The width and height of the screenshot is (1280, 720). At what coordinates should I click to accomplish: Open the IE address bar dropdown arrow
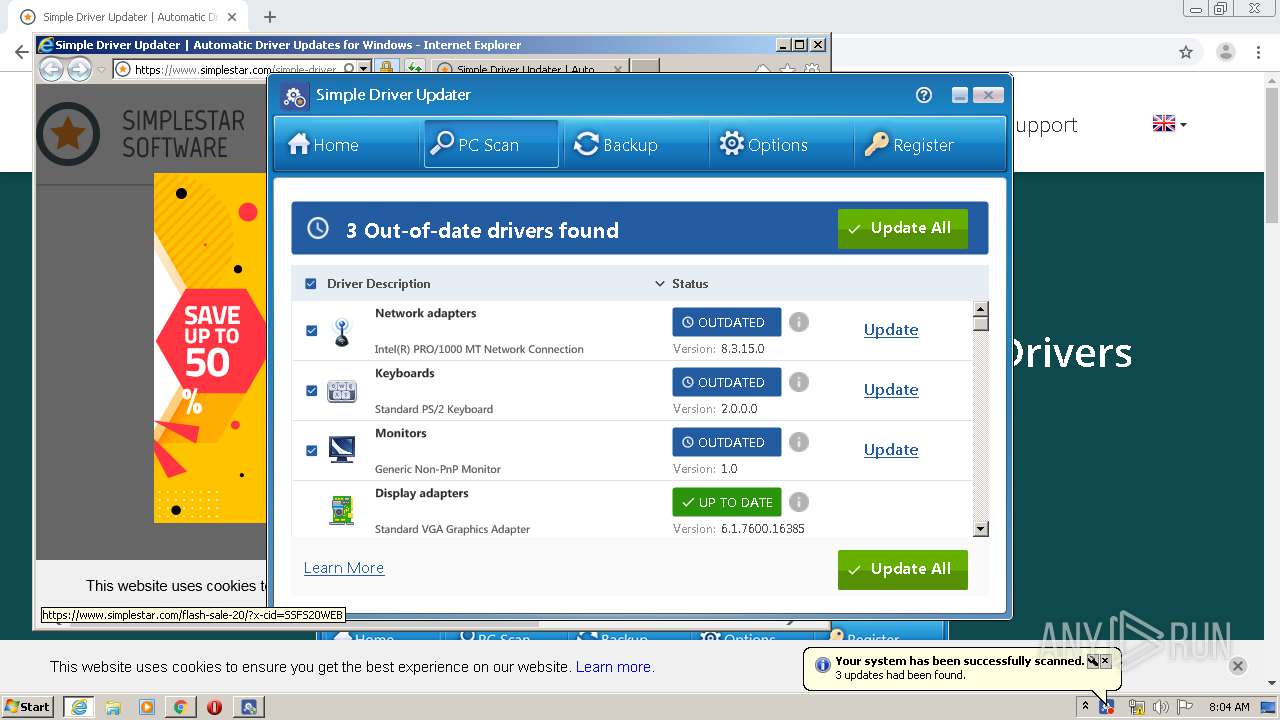364,69
